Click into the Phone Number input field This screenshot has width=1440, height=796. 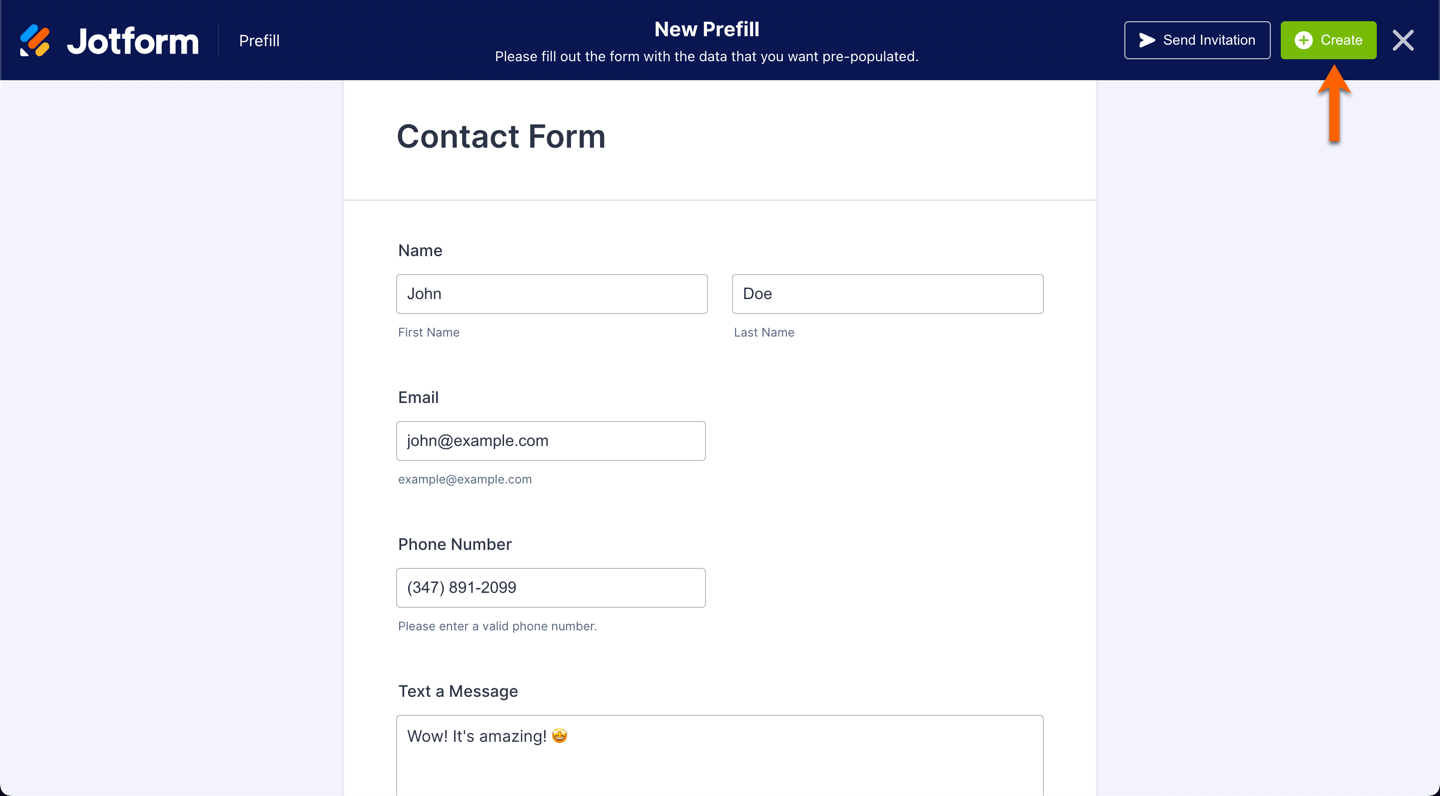[551, 588]
